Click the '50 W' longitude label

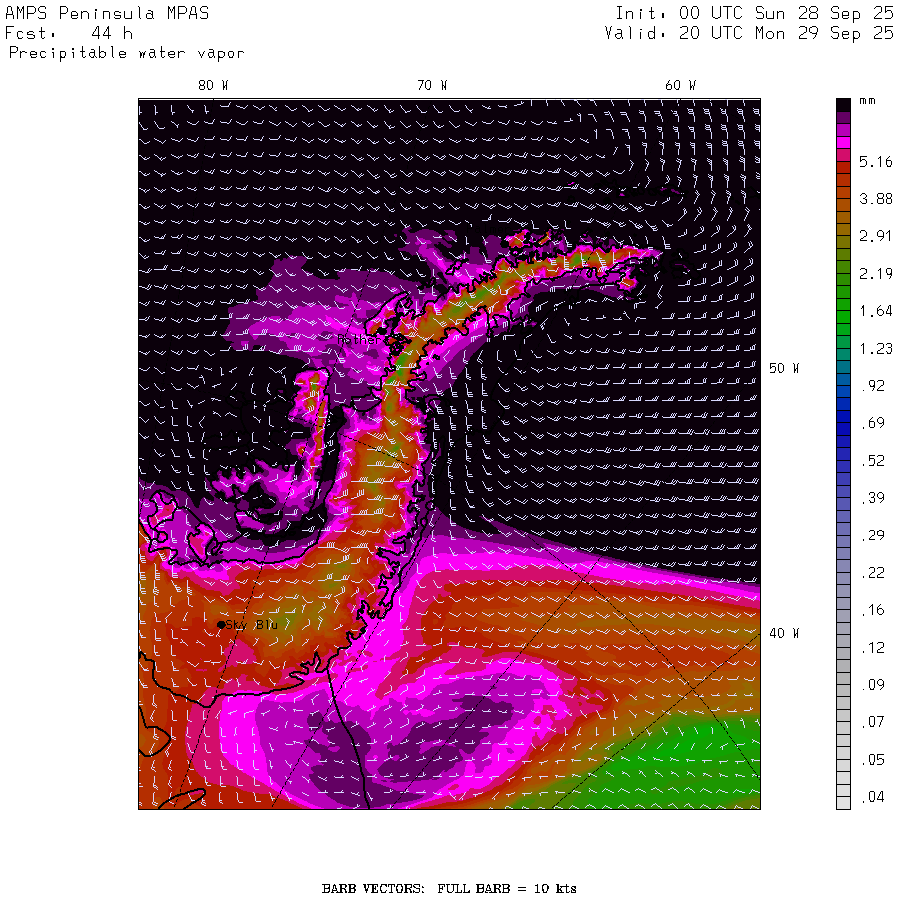(783, 368)
